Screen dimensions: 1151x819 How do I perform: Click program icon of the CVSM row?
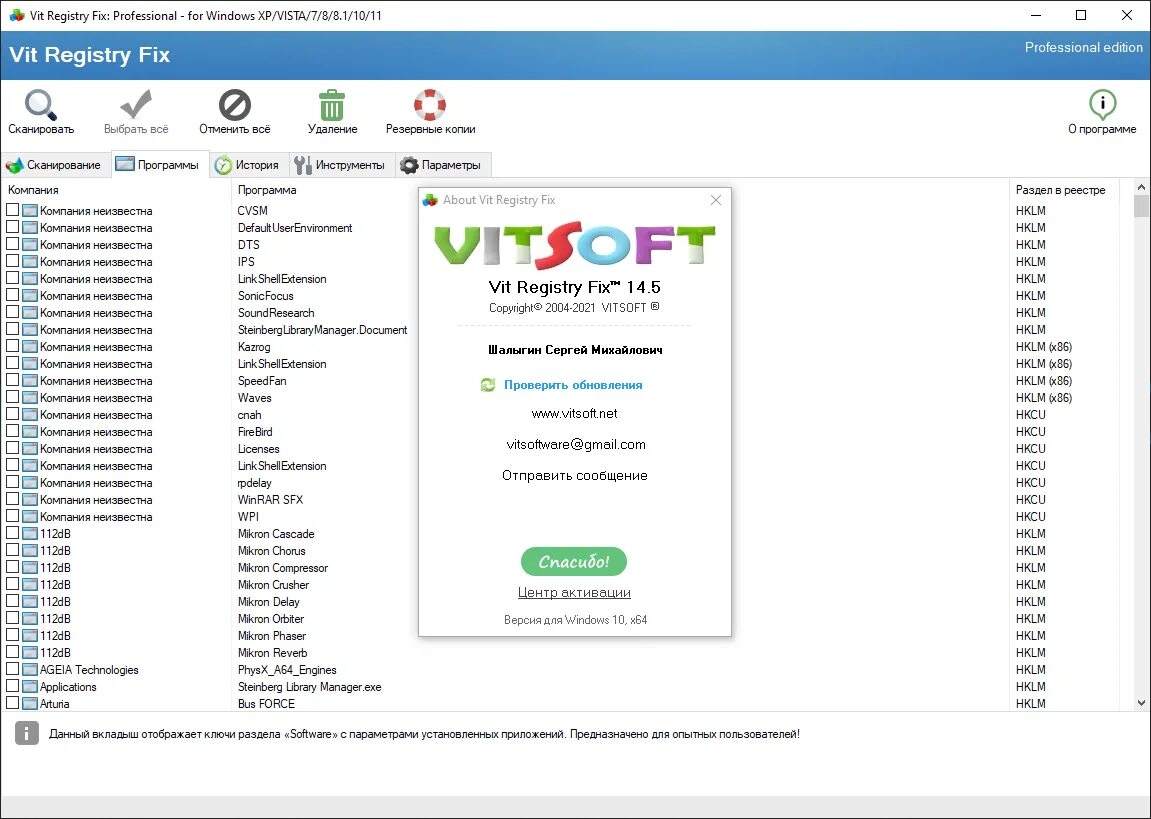point(29,211)
